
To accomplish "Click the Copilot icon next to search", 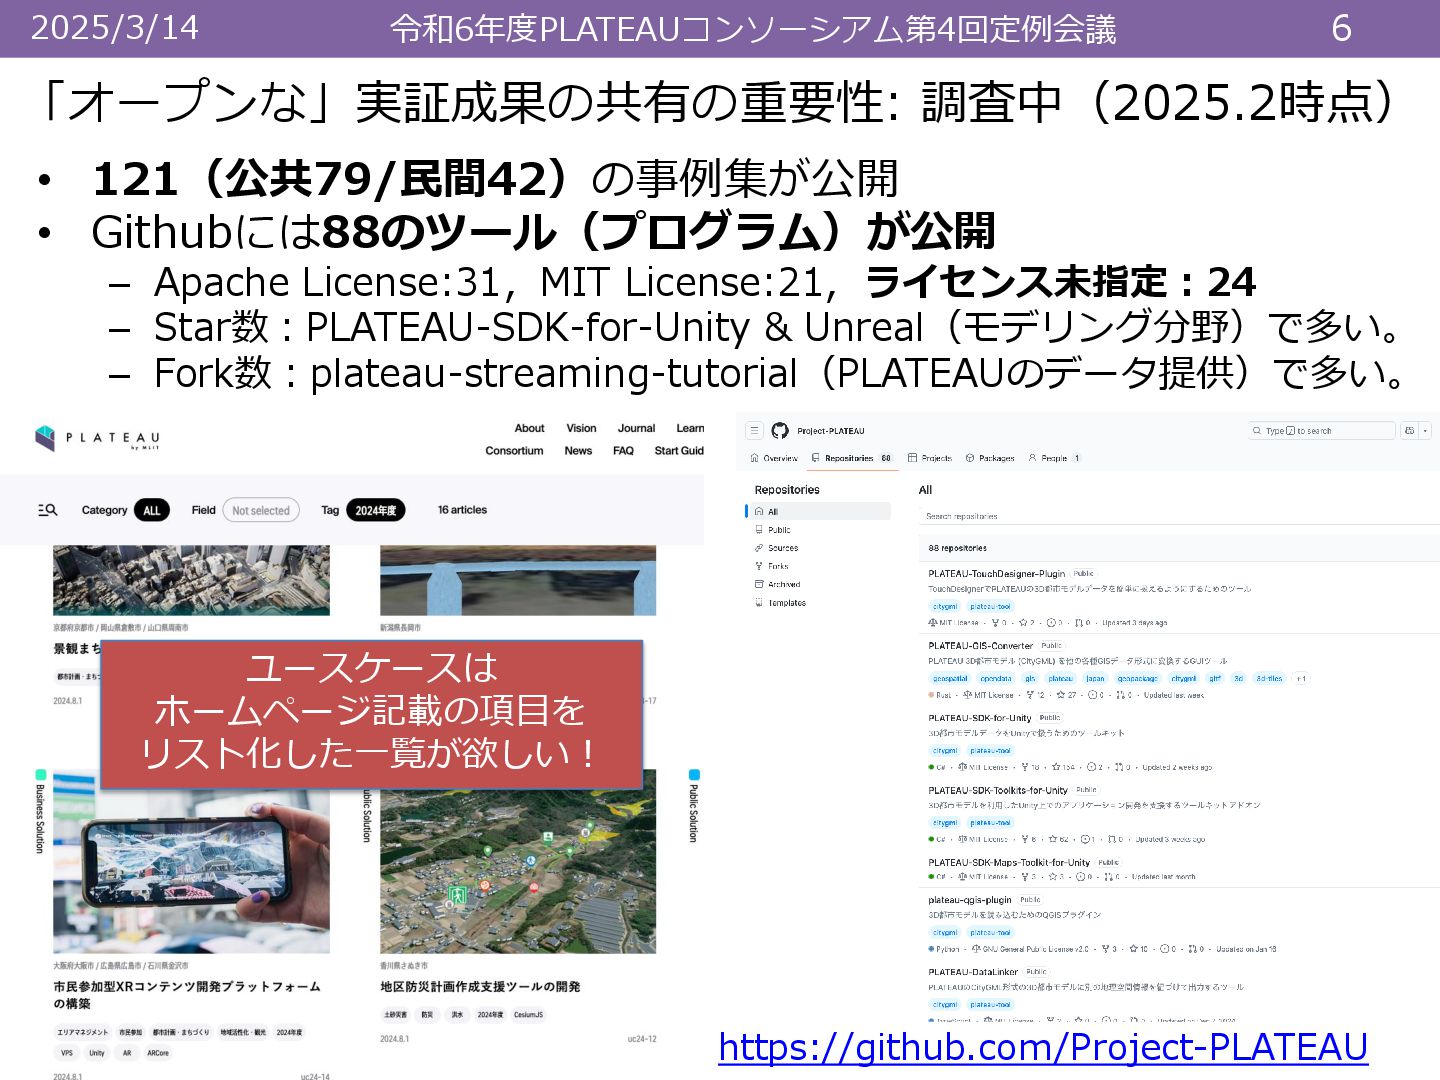I will pos(1410,431).
